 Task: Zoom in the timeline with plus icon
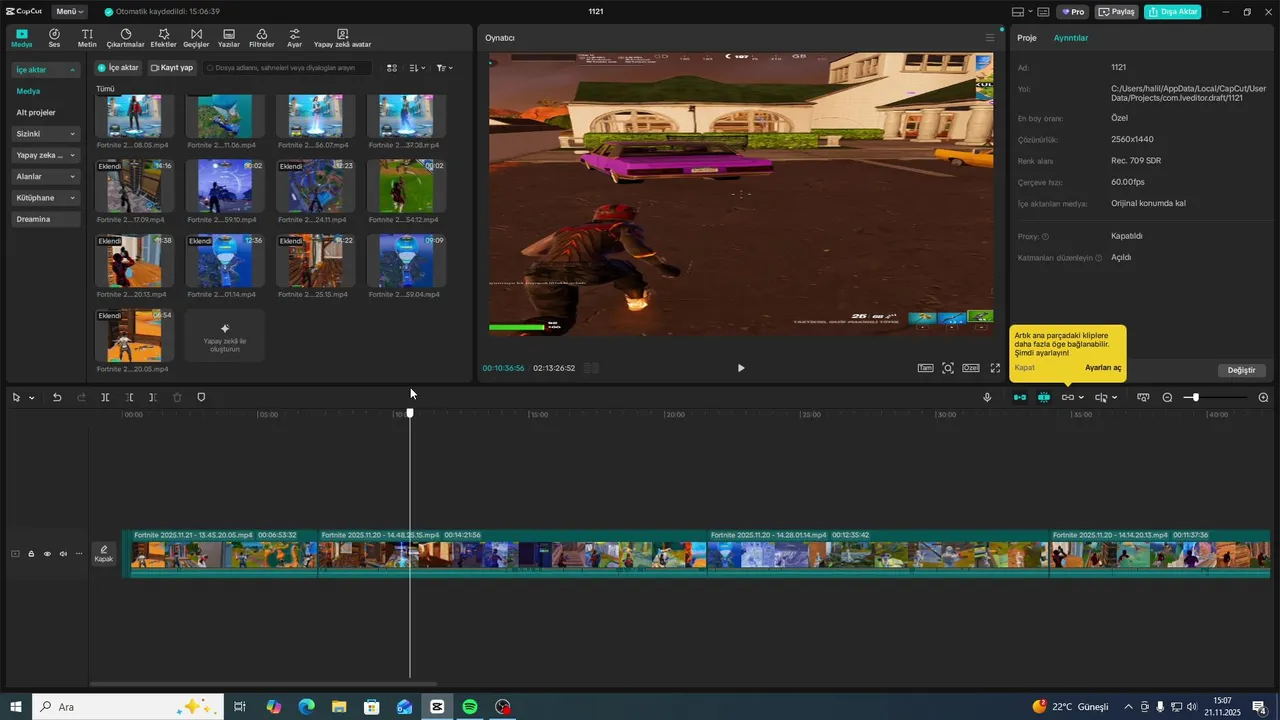1263,397
